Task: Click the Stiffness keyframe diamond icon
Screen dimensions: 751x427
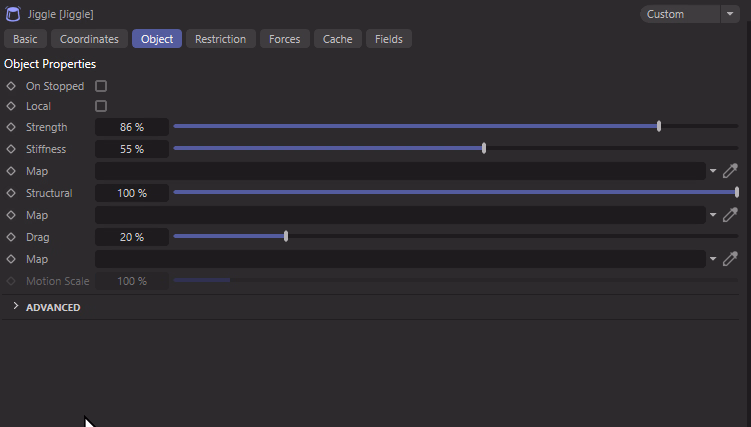Action: click(11, 149)
